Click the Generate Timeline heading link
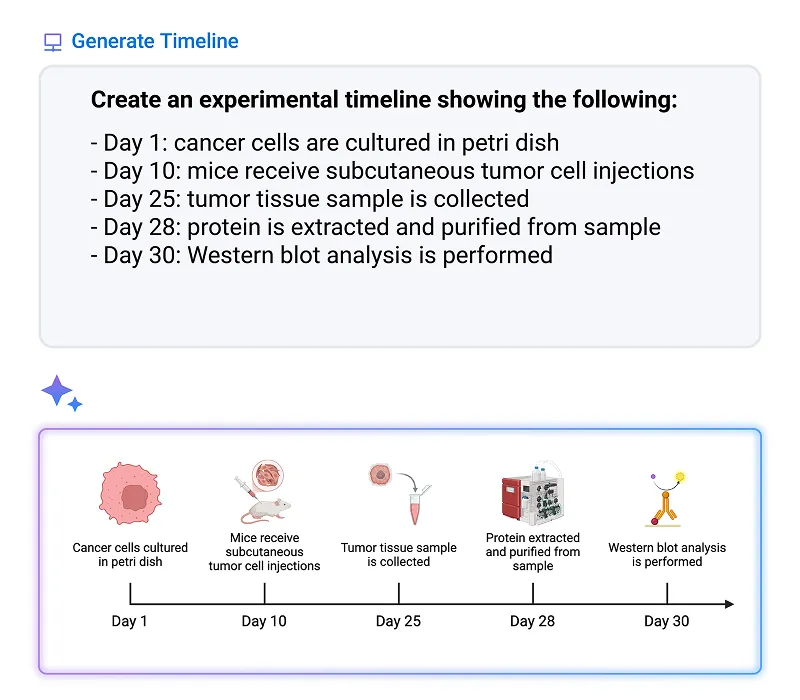This screenshot has height=700, width=800. [155, 41]
